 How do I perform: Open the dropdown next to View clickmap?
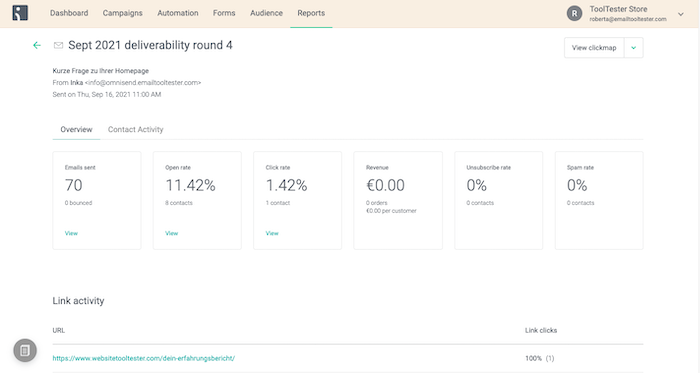click(633, 48)
